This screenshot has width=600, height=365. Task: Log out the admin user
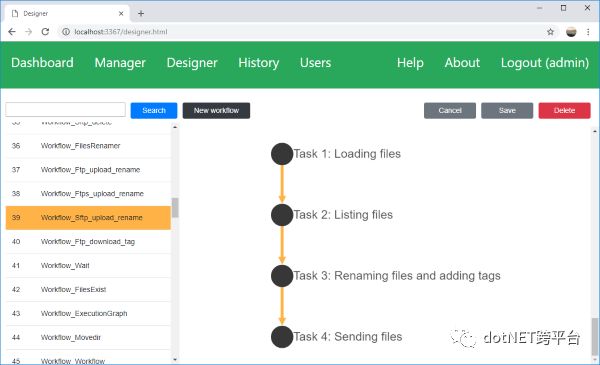[x=545, y=63]
